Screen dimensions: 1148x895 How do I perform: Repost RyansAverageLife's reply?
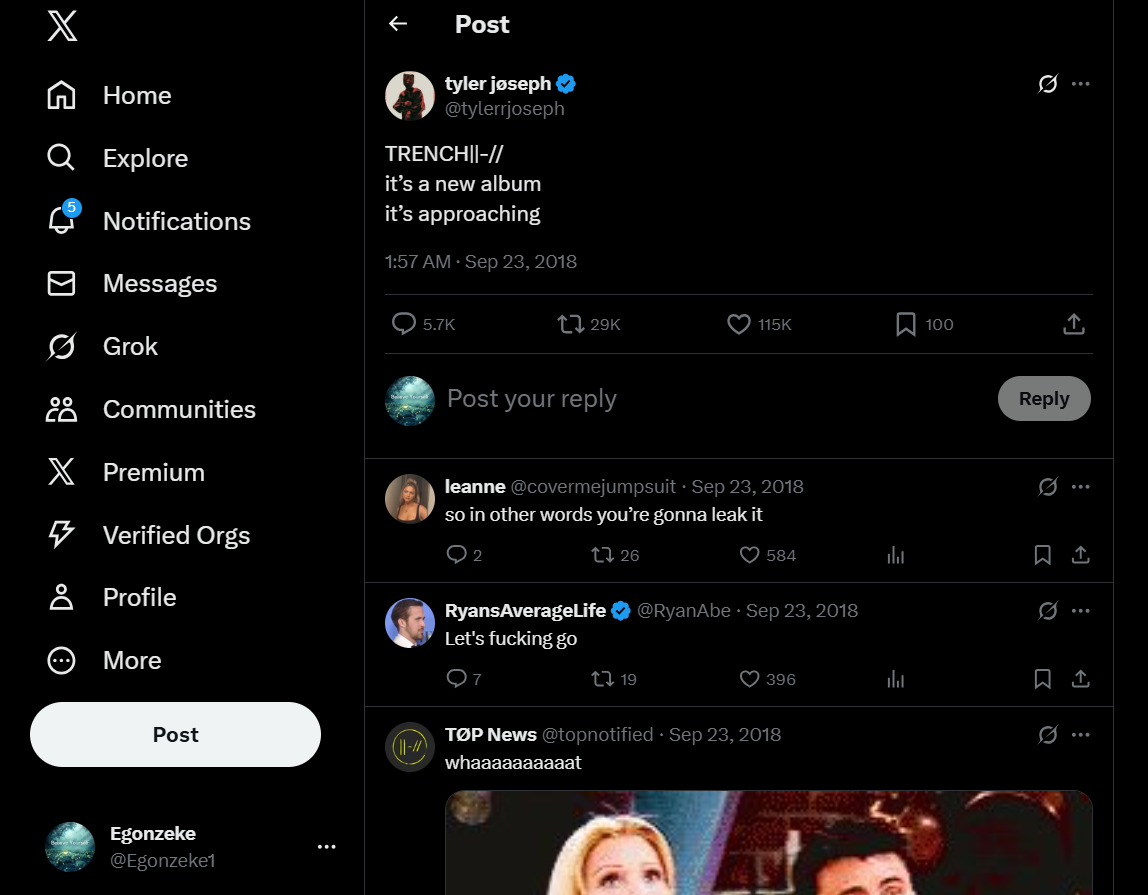point(602,679)
